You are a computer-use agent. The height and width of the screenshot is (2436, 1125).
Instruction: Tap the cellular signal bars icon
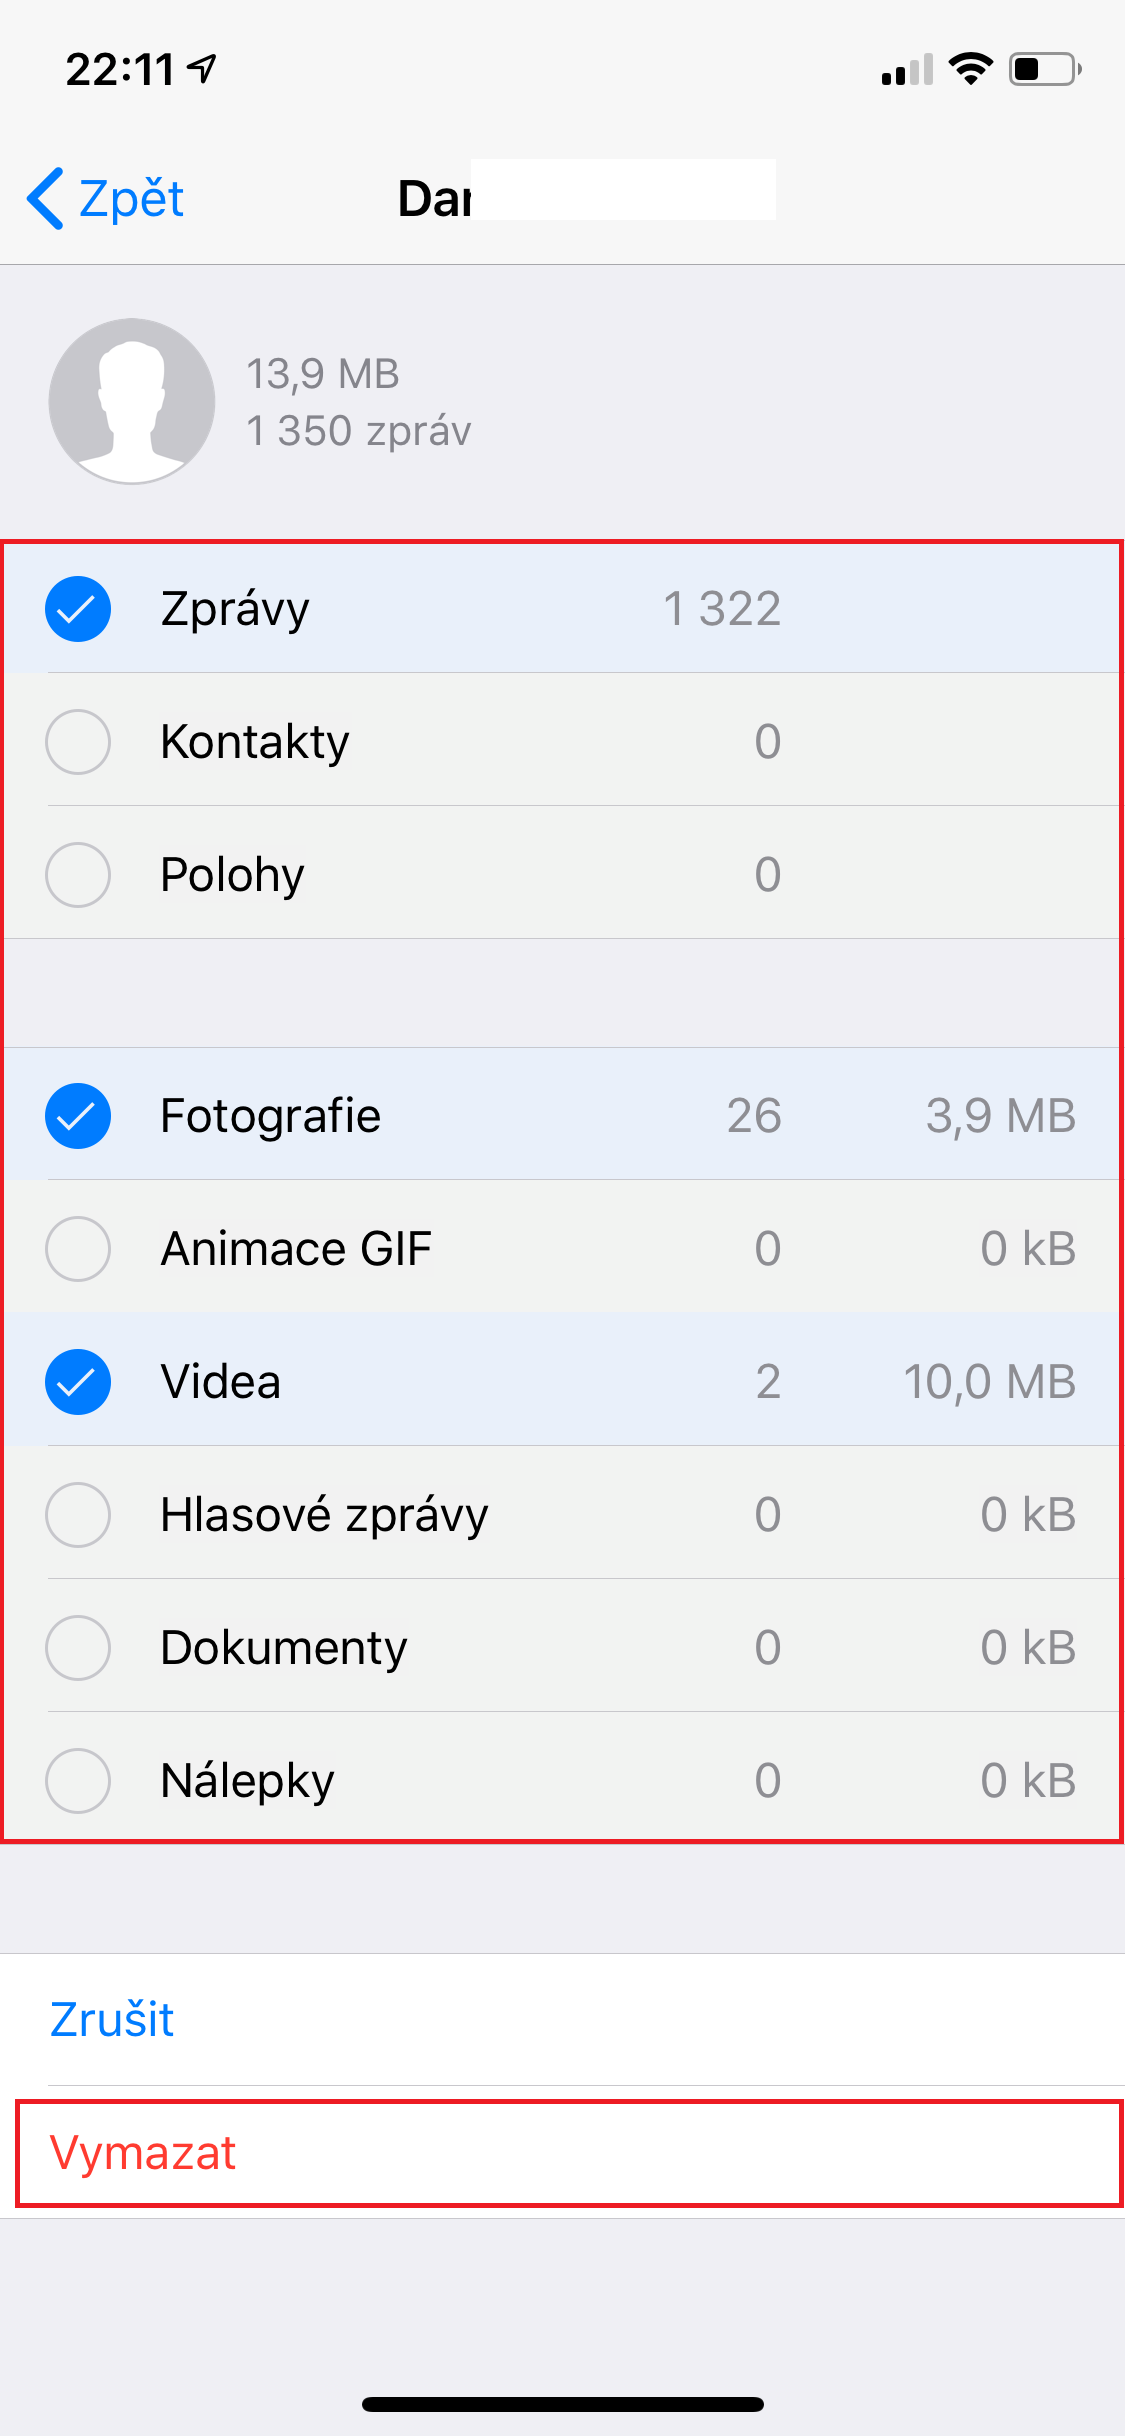(x=906, y=70)
